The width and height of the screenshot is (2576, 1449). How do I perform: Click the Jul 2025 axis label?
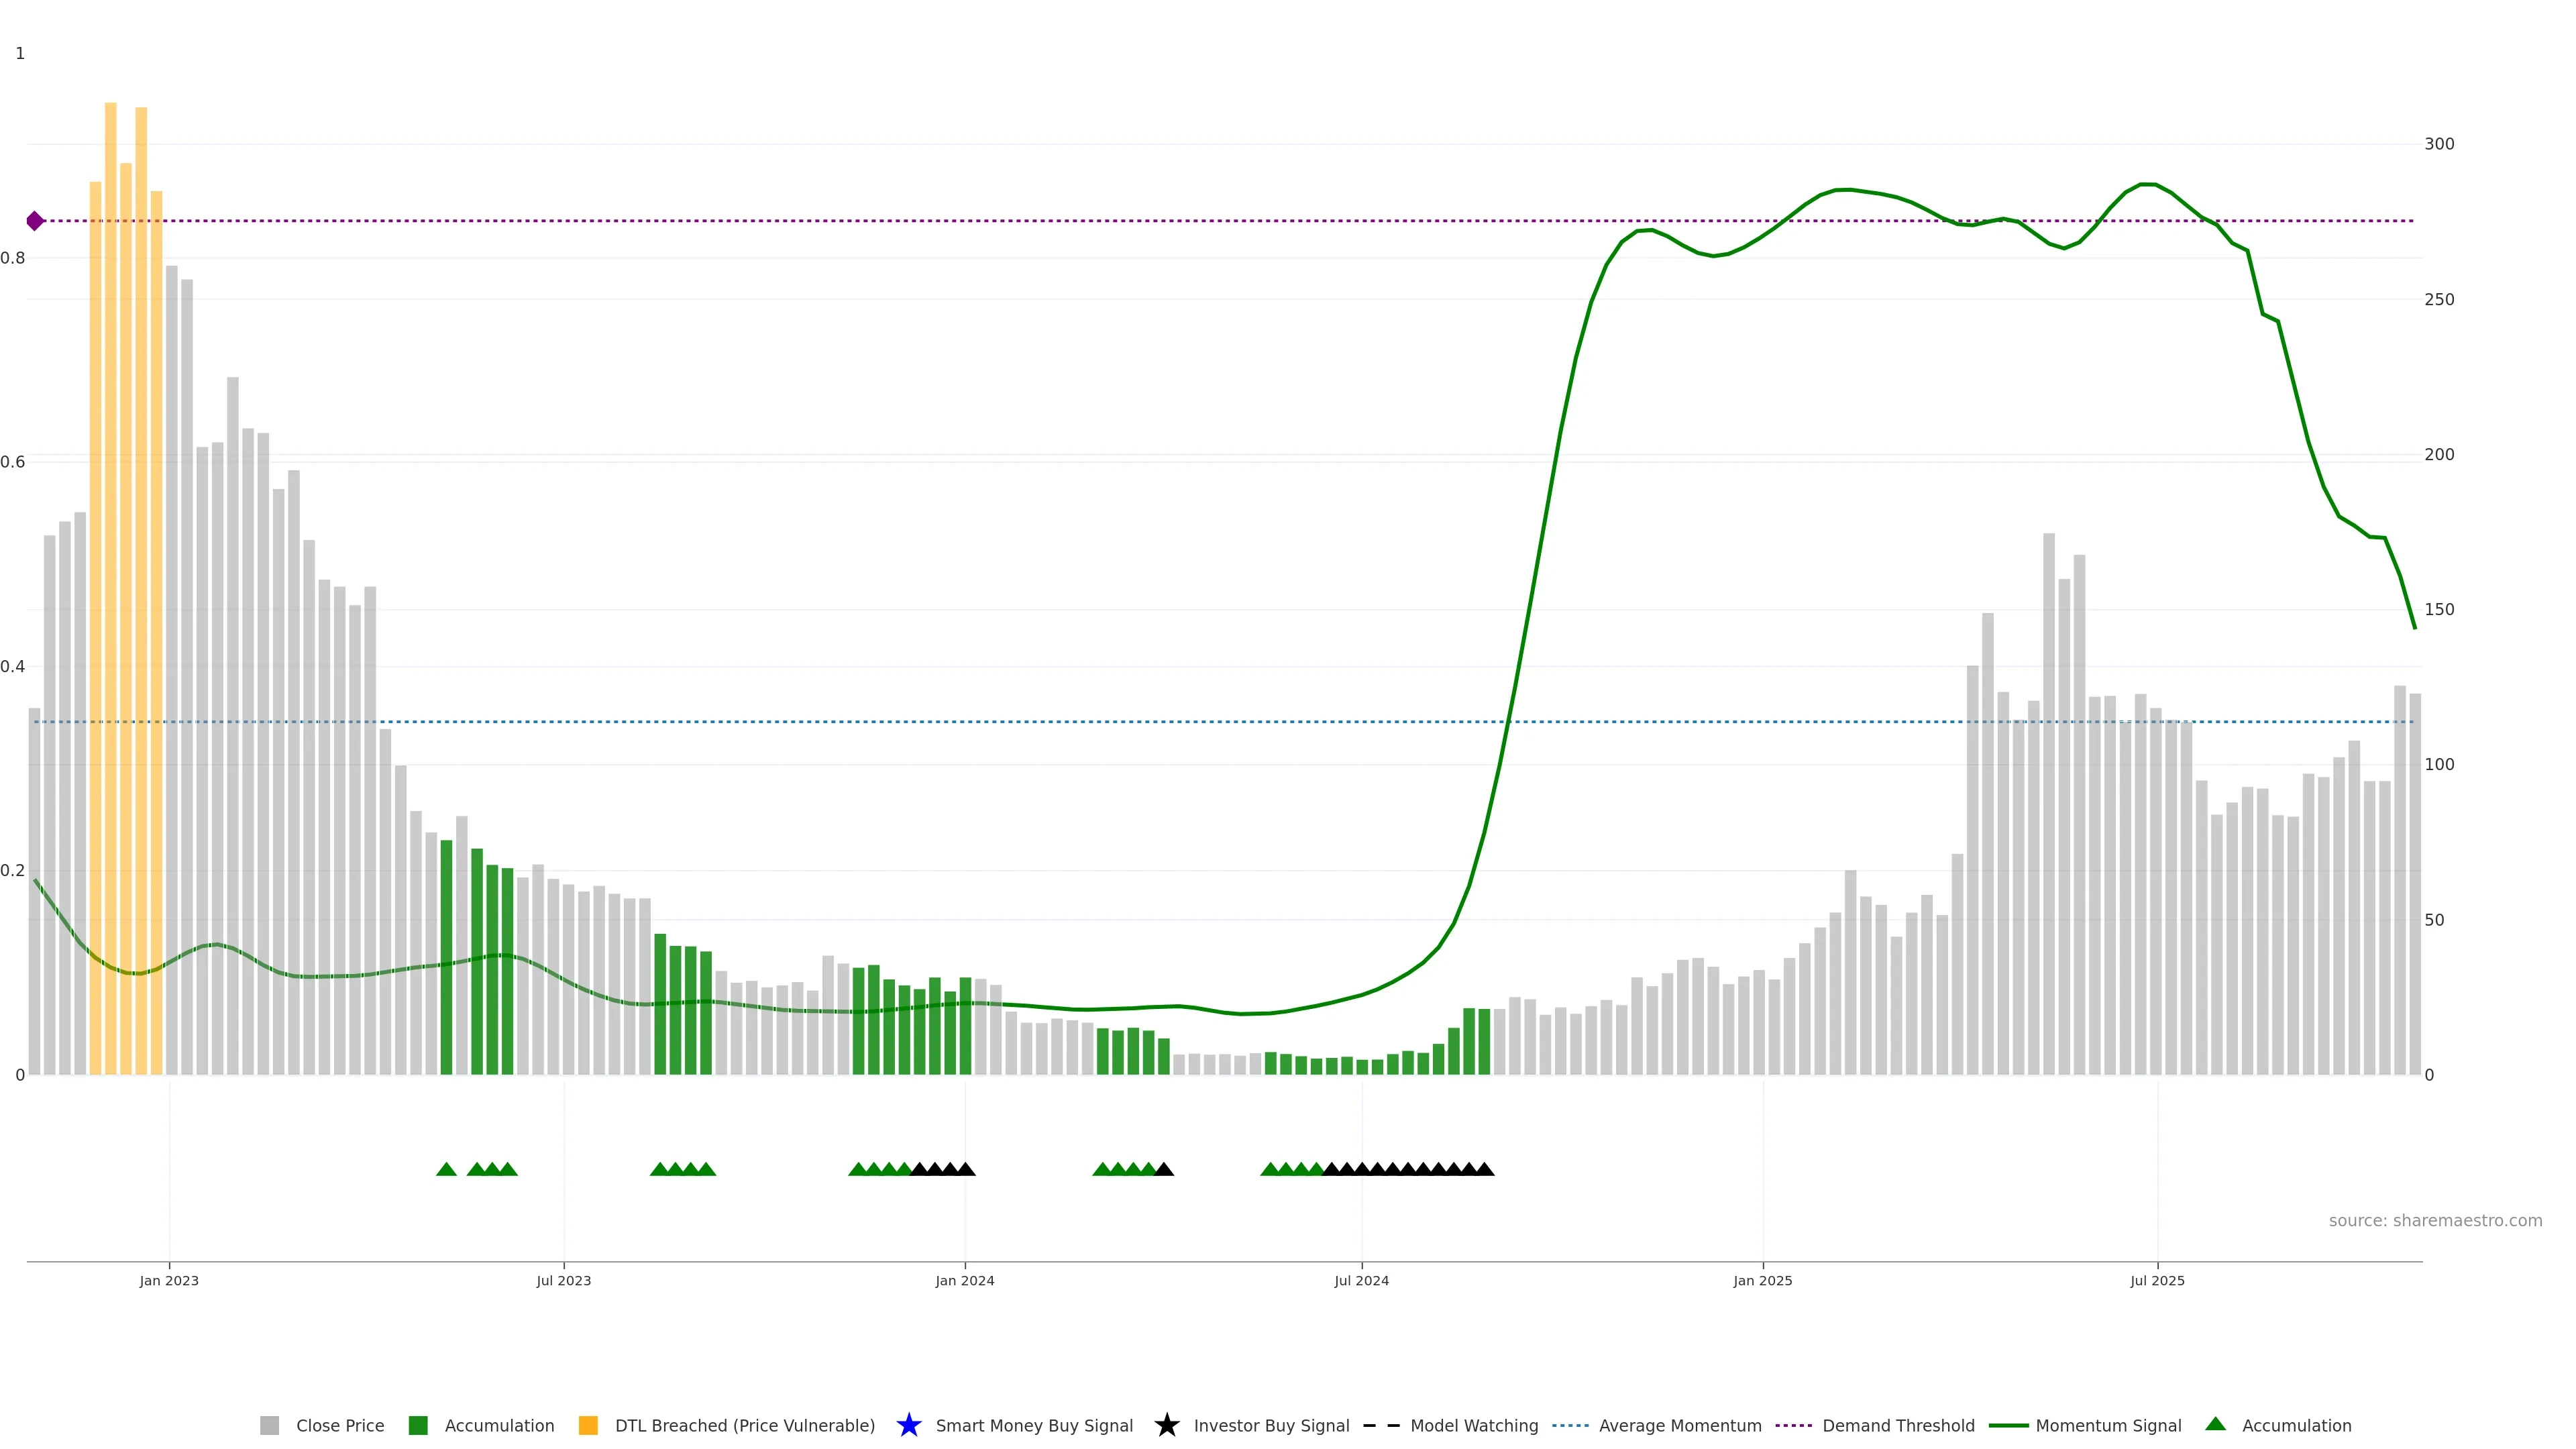click(2157, 1280)
